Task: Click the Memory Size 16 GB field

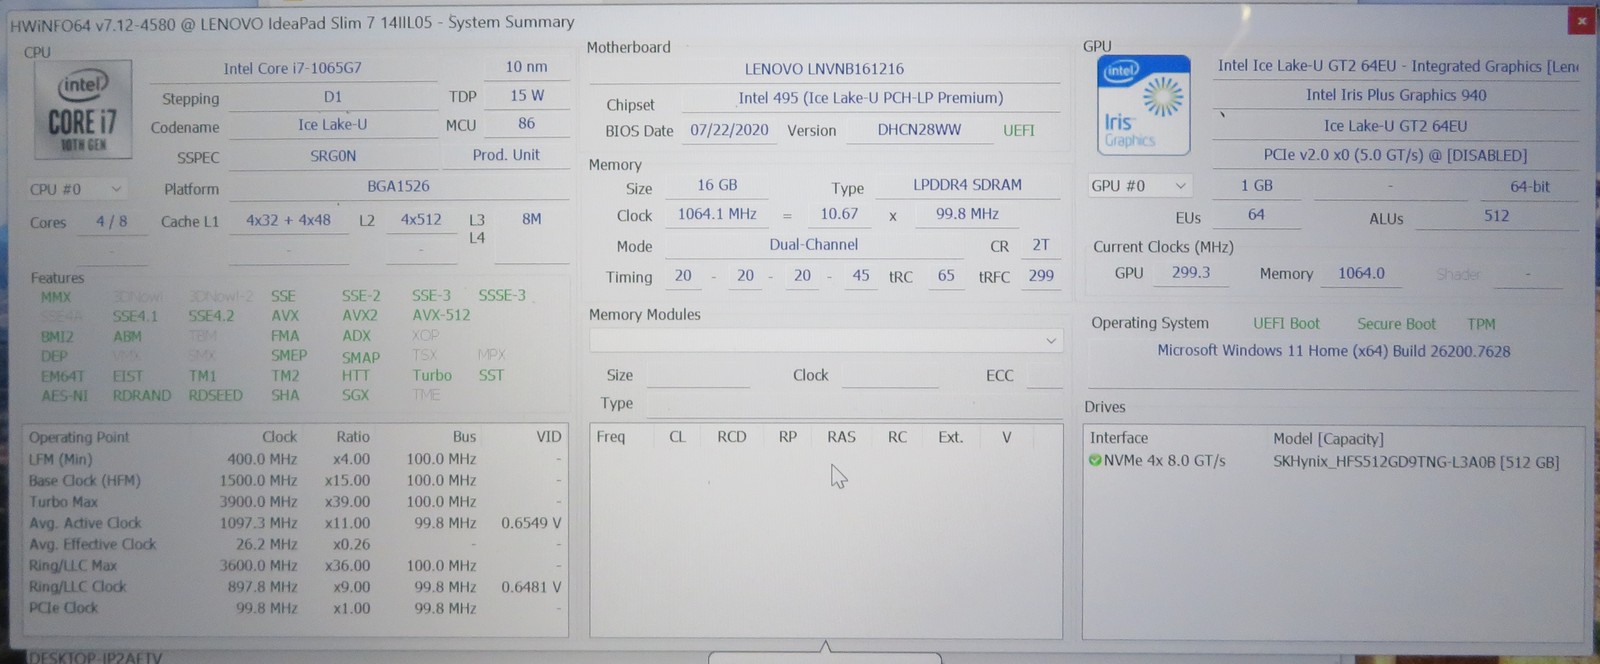Action: coord(717,185)
